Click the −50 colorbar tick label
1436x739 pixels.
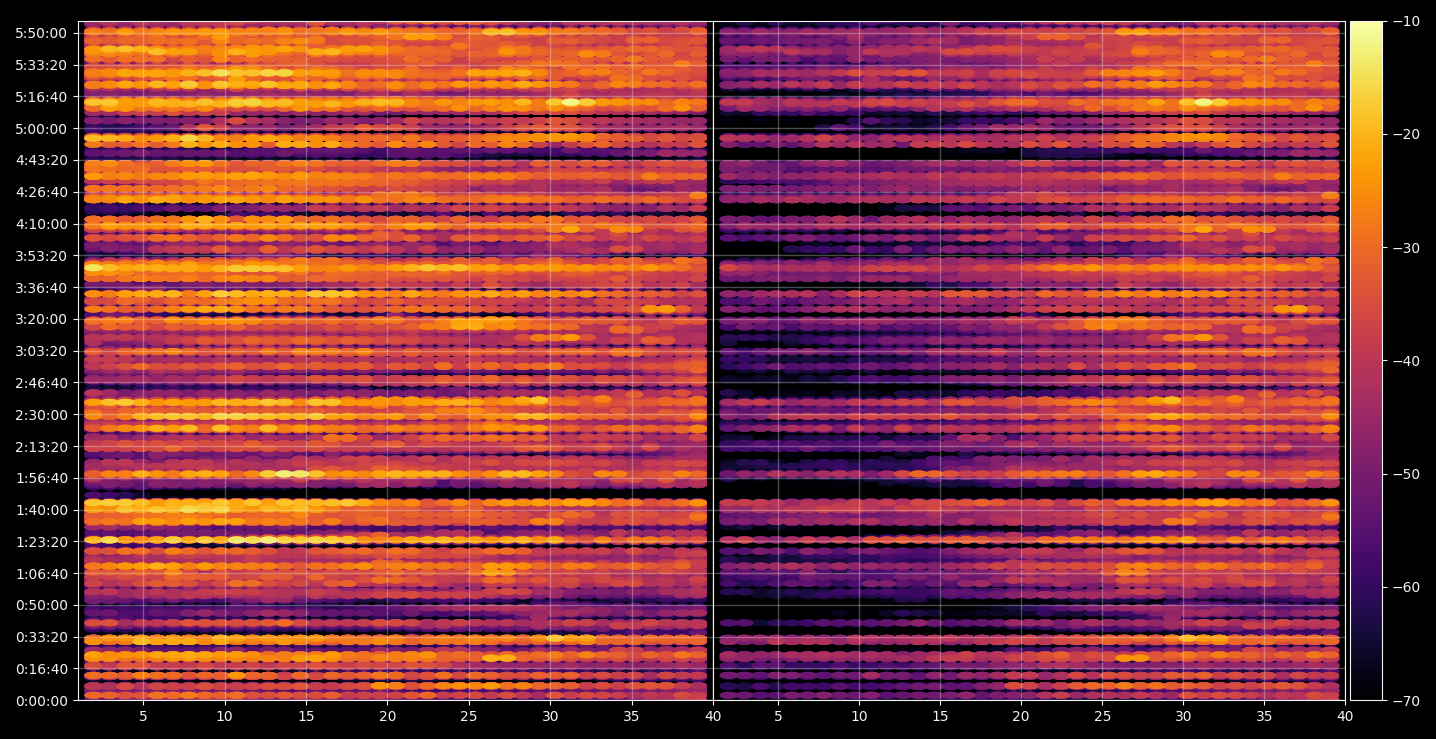(x=1405, y=473)
